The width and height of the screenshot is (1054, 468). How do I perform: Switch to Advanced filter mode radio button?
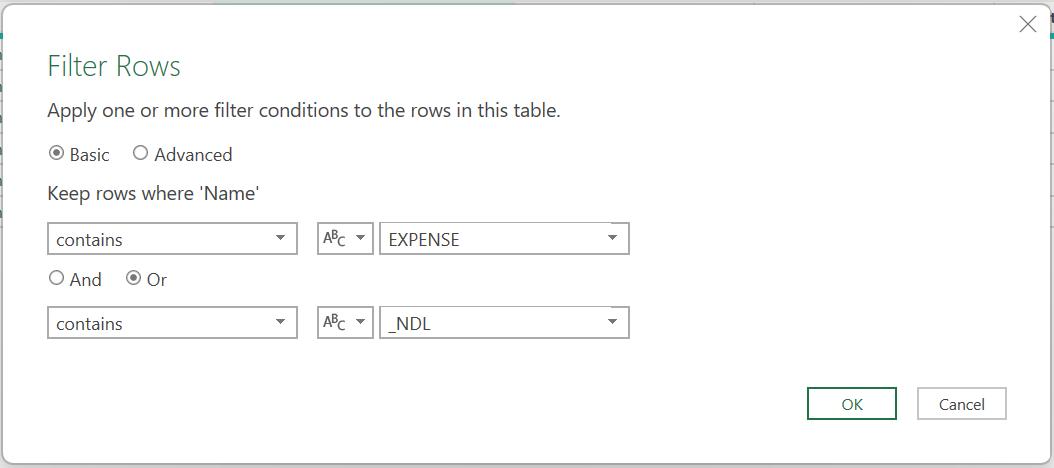click(x=140, y=153)
